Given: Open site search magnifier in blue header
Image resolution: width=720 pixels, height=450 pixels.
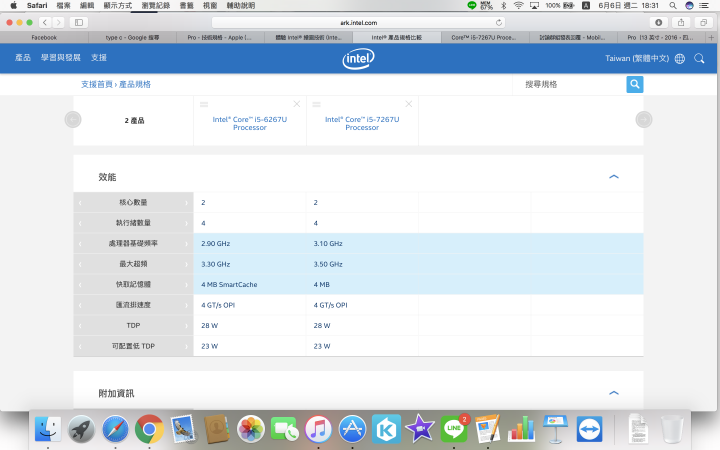Looking at the screenshot, I should 699,58.
